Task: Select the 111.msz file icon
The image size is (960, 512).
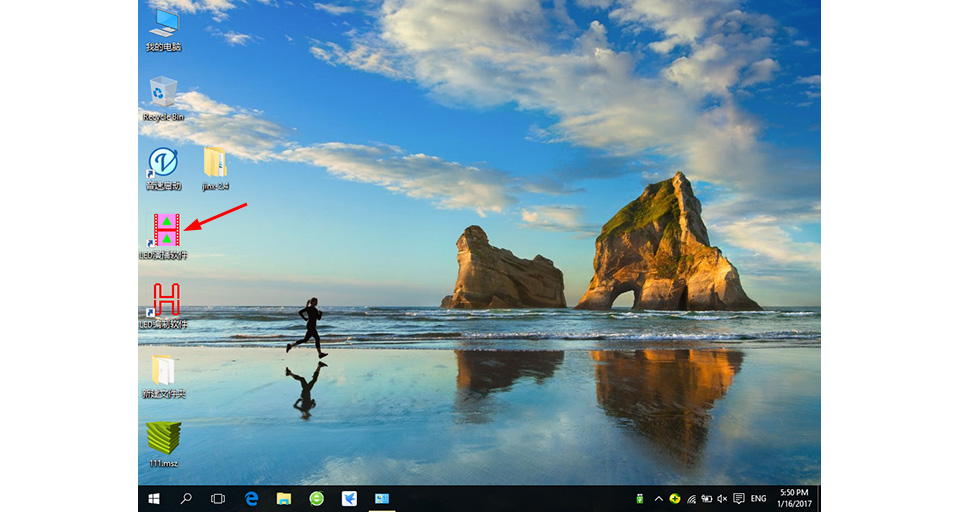Action: point(163,445)
